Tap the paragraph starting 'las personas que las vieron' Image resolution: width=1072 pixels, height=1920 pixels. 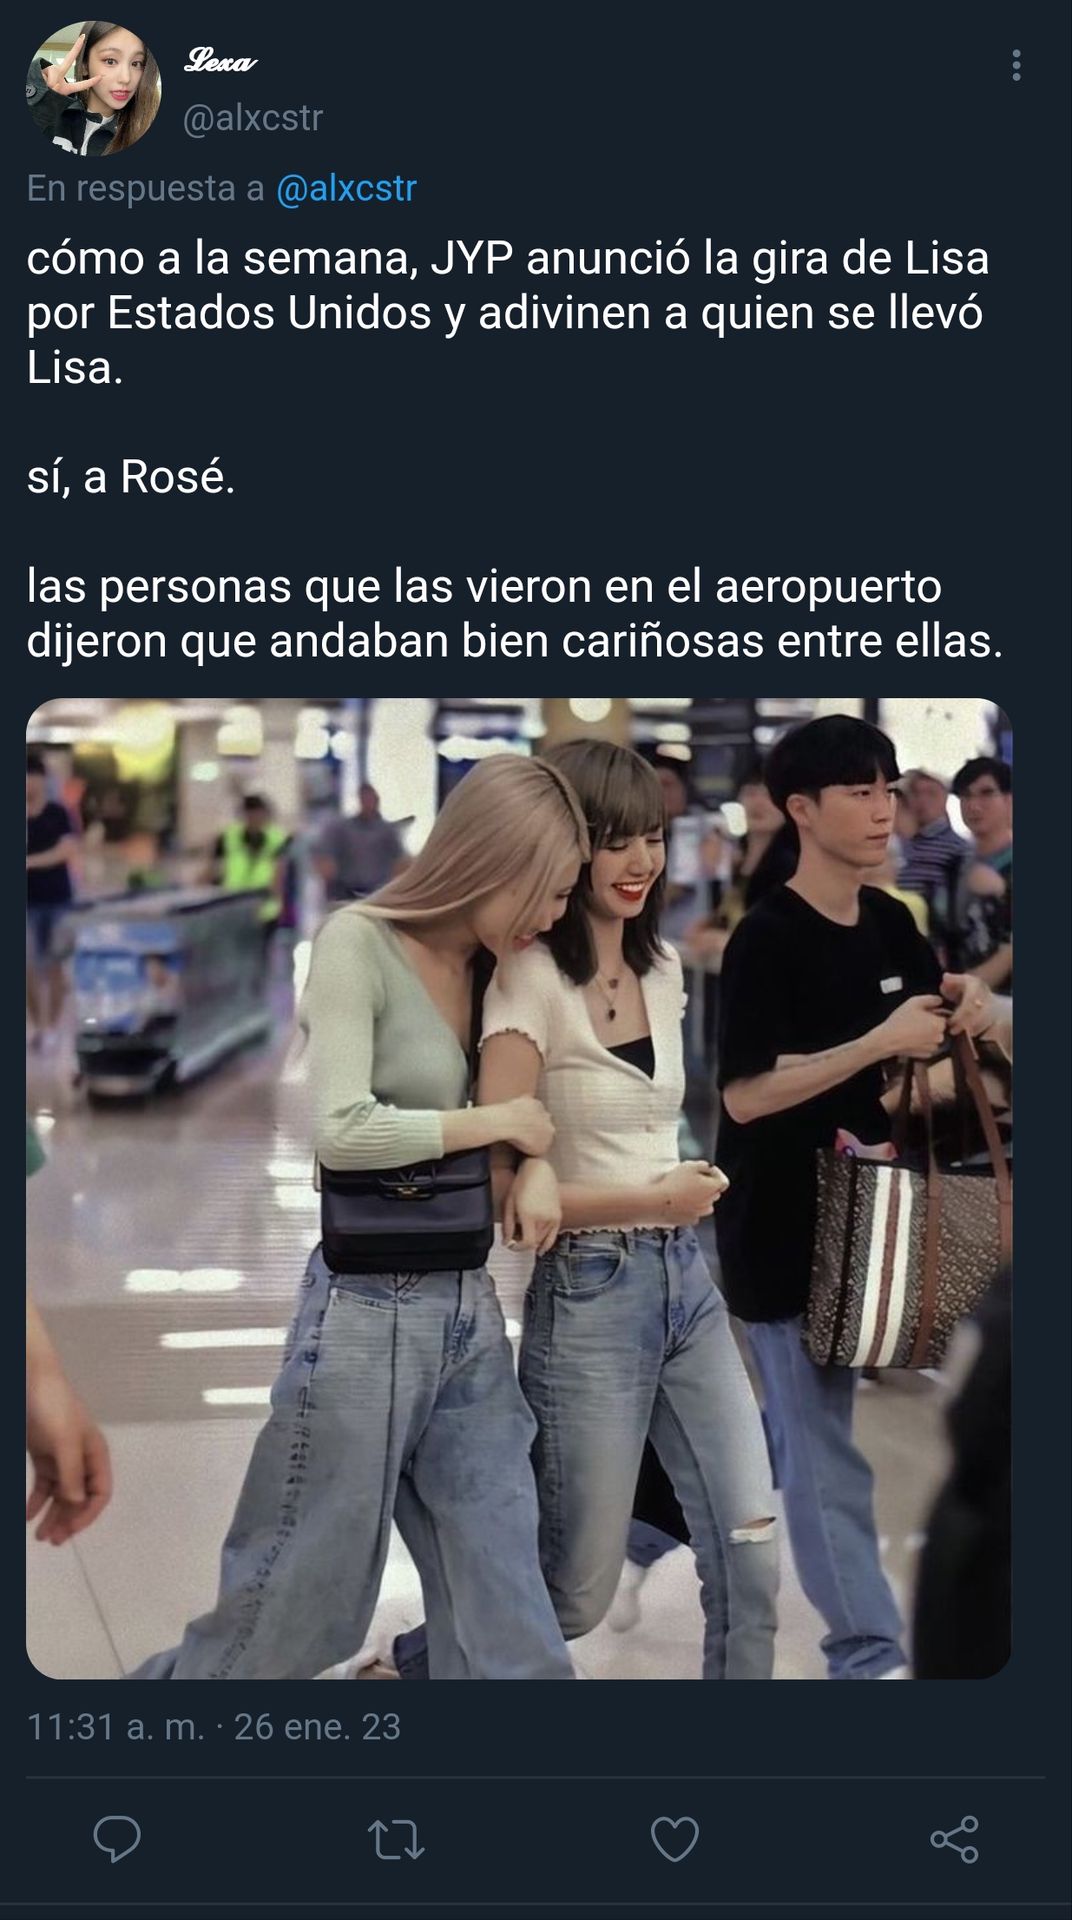click(x=515, y=613)
